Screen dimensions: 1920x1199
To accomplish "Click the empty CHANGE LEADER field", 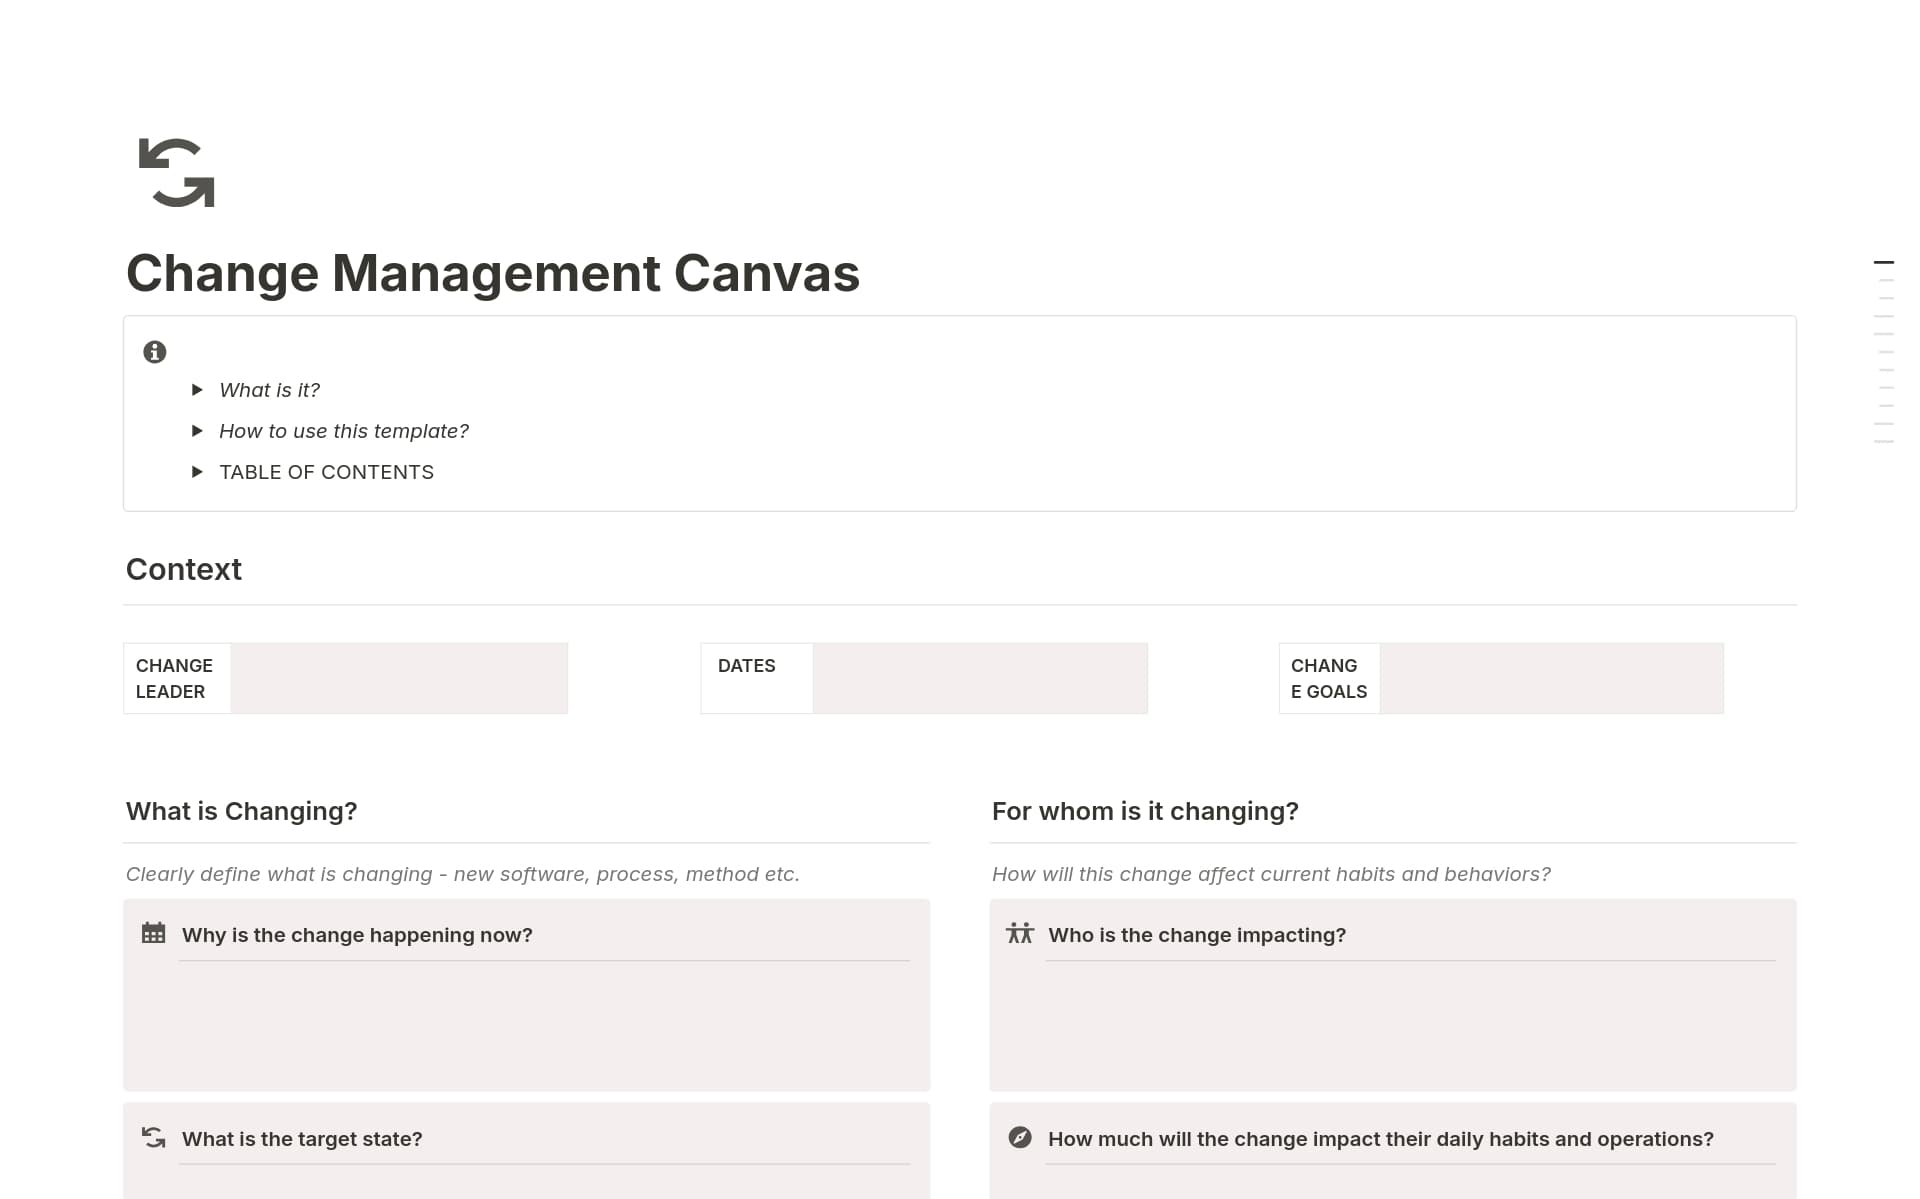I will point(398,678).
